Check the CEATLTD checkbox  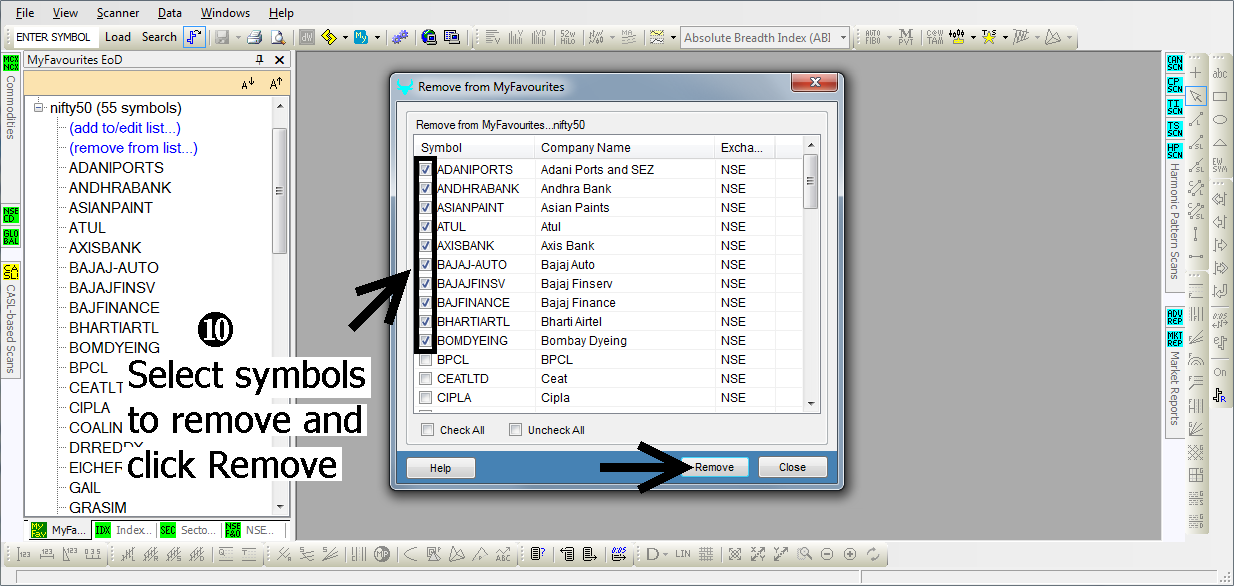426,378
